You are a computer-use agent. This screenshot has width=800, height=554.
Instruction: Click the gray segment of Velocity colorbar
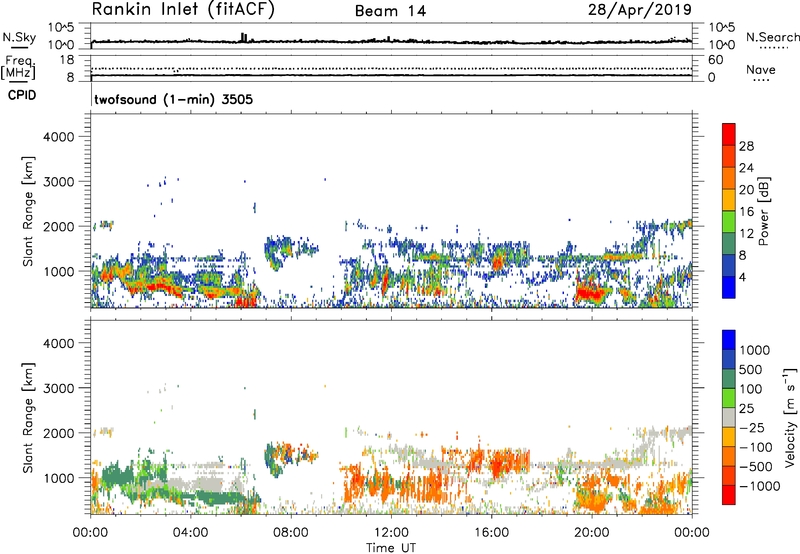(729, 417)
